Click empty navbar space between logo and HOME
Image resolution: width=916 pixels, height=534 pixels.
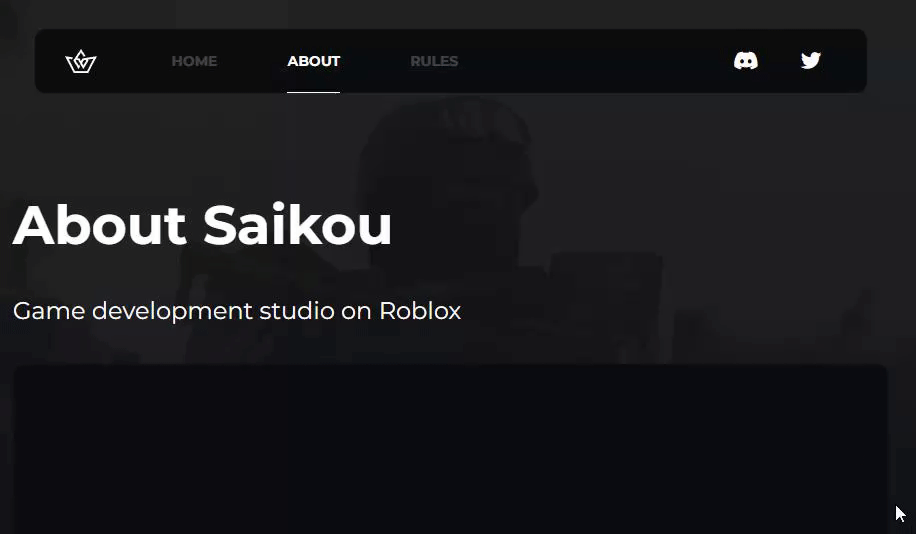134,61
